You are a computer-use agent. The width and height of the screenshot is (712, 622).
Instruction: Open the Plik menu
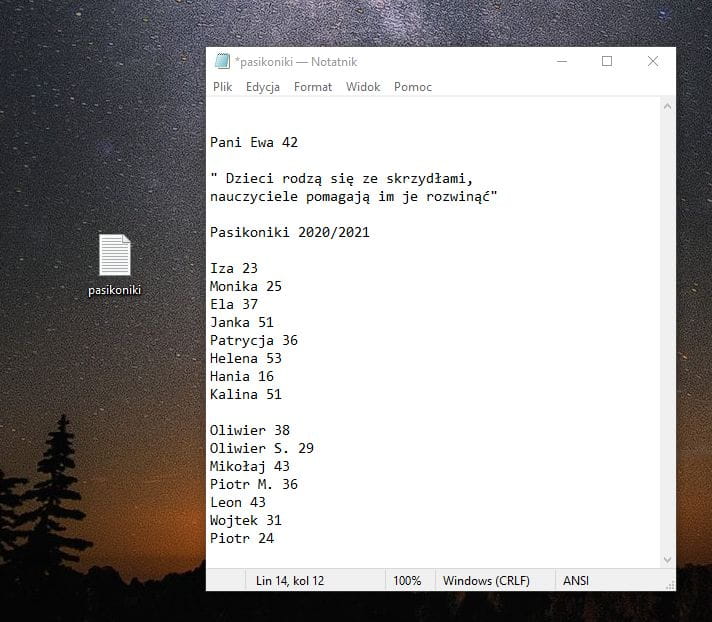[222, 87]
